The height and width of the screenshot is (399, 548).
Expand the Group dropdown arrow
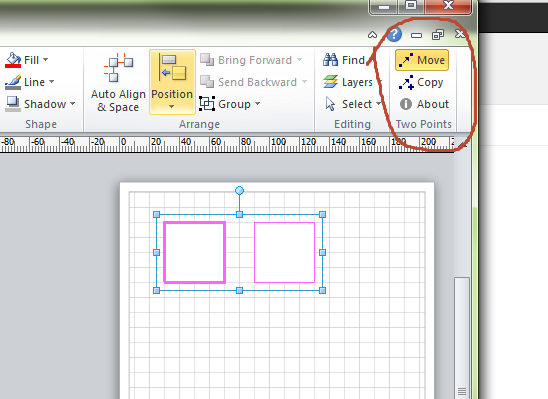pyautogui.click(x=258, y=104)
